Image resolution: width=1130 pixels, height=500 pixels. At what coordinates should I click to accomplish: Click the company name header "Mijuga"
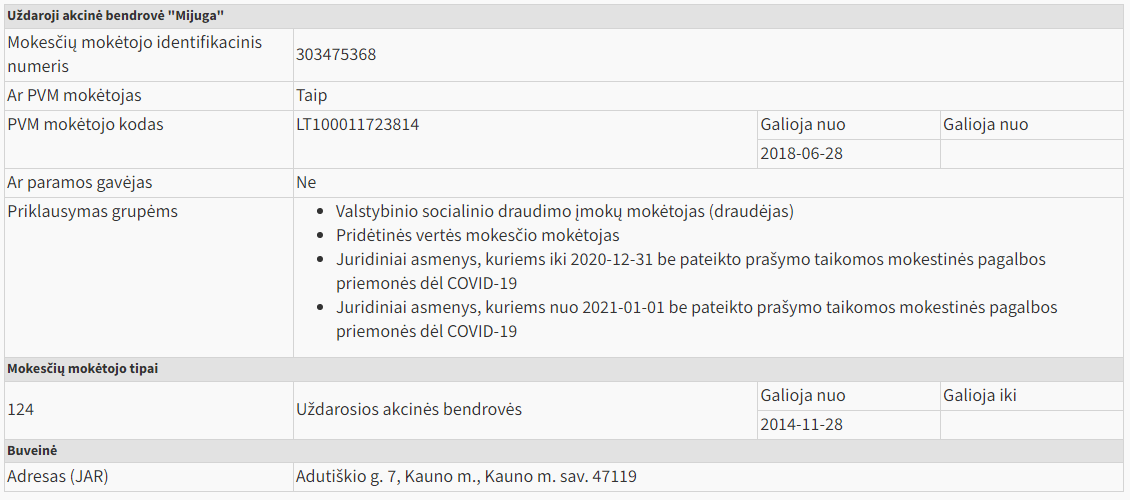[x=116, y=16]
